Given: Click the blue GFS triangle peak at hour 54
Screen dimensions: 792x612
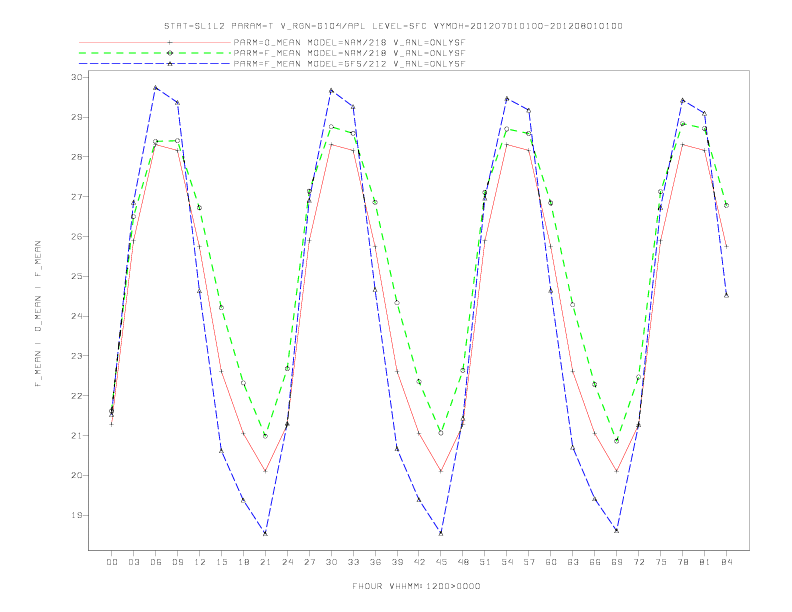Looking at the screenshot, I should click(507, 98).
